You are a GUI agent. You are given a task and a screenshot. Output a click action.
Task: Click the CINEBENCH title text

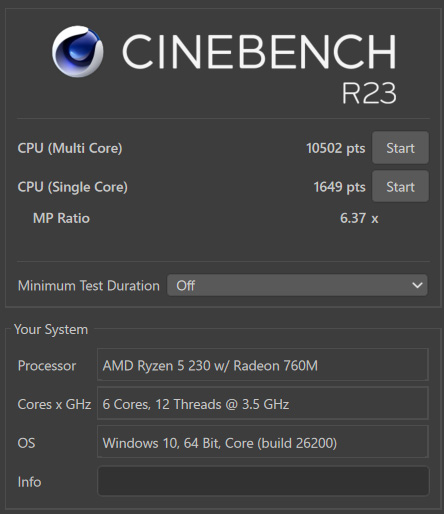click(x=259, y=52)
